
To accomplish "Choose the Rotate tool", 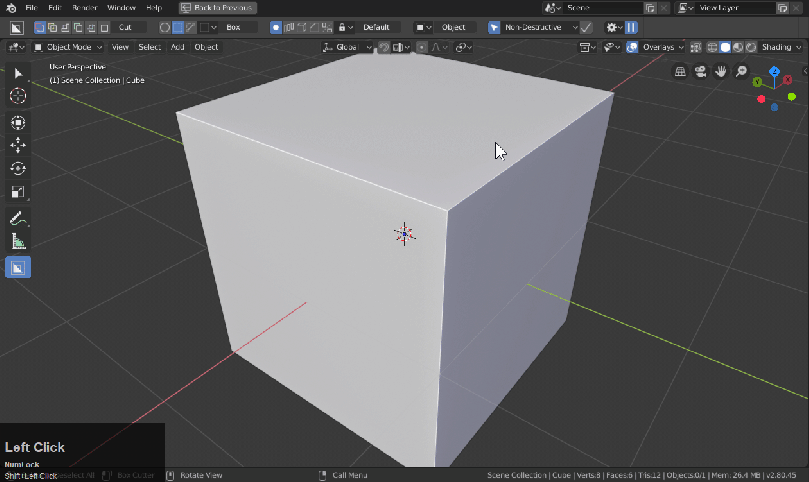I will point(18,169).
